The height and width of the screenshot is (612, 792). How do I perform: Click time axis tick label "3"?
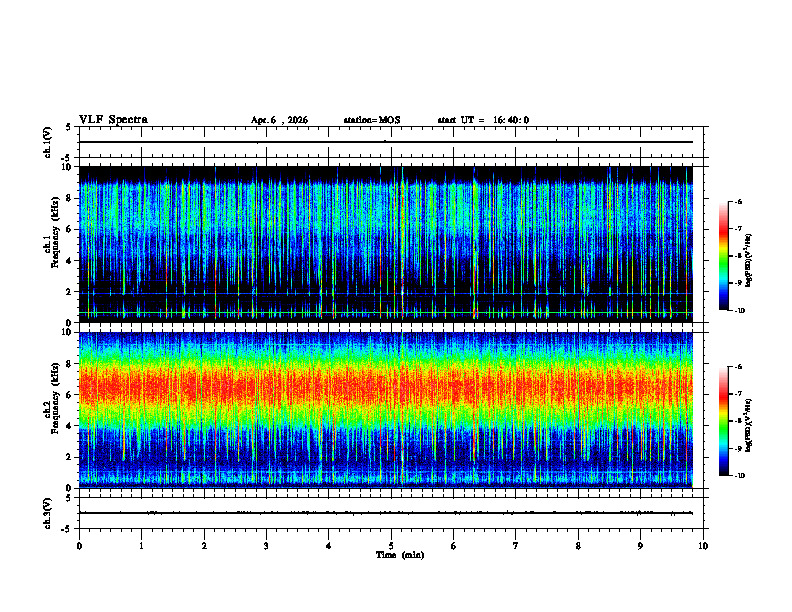tap(266, 546)
